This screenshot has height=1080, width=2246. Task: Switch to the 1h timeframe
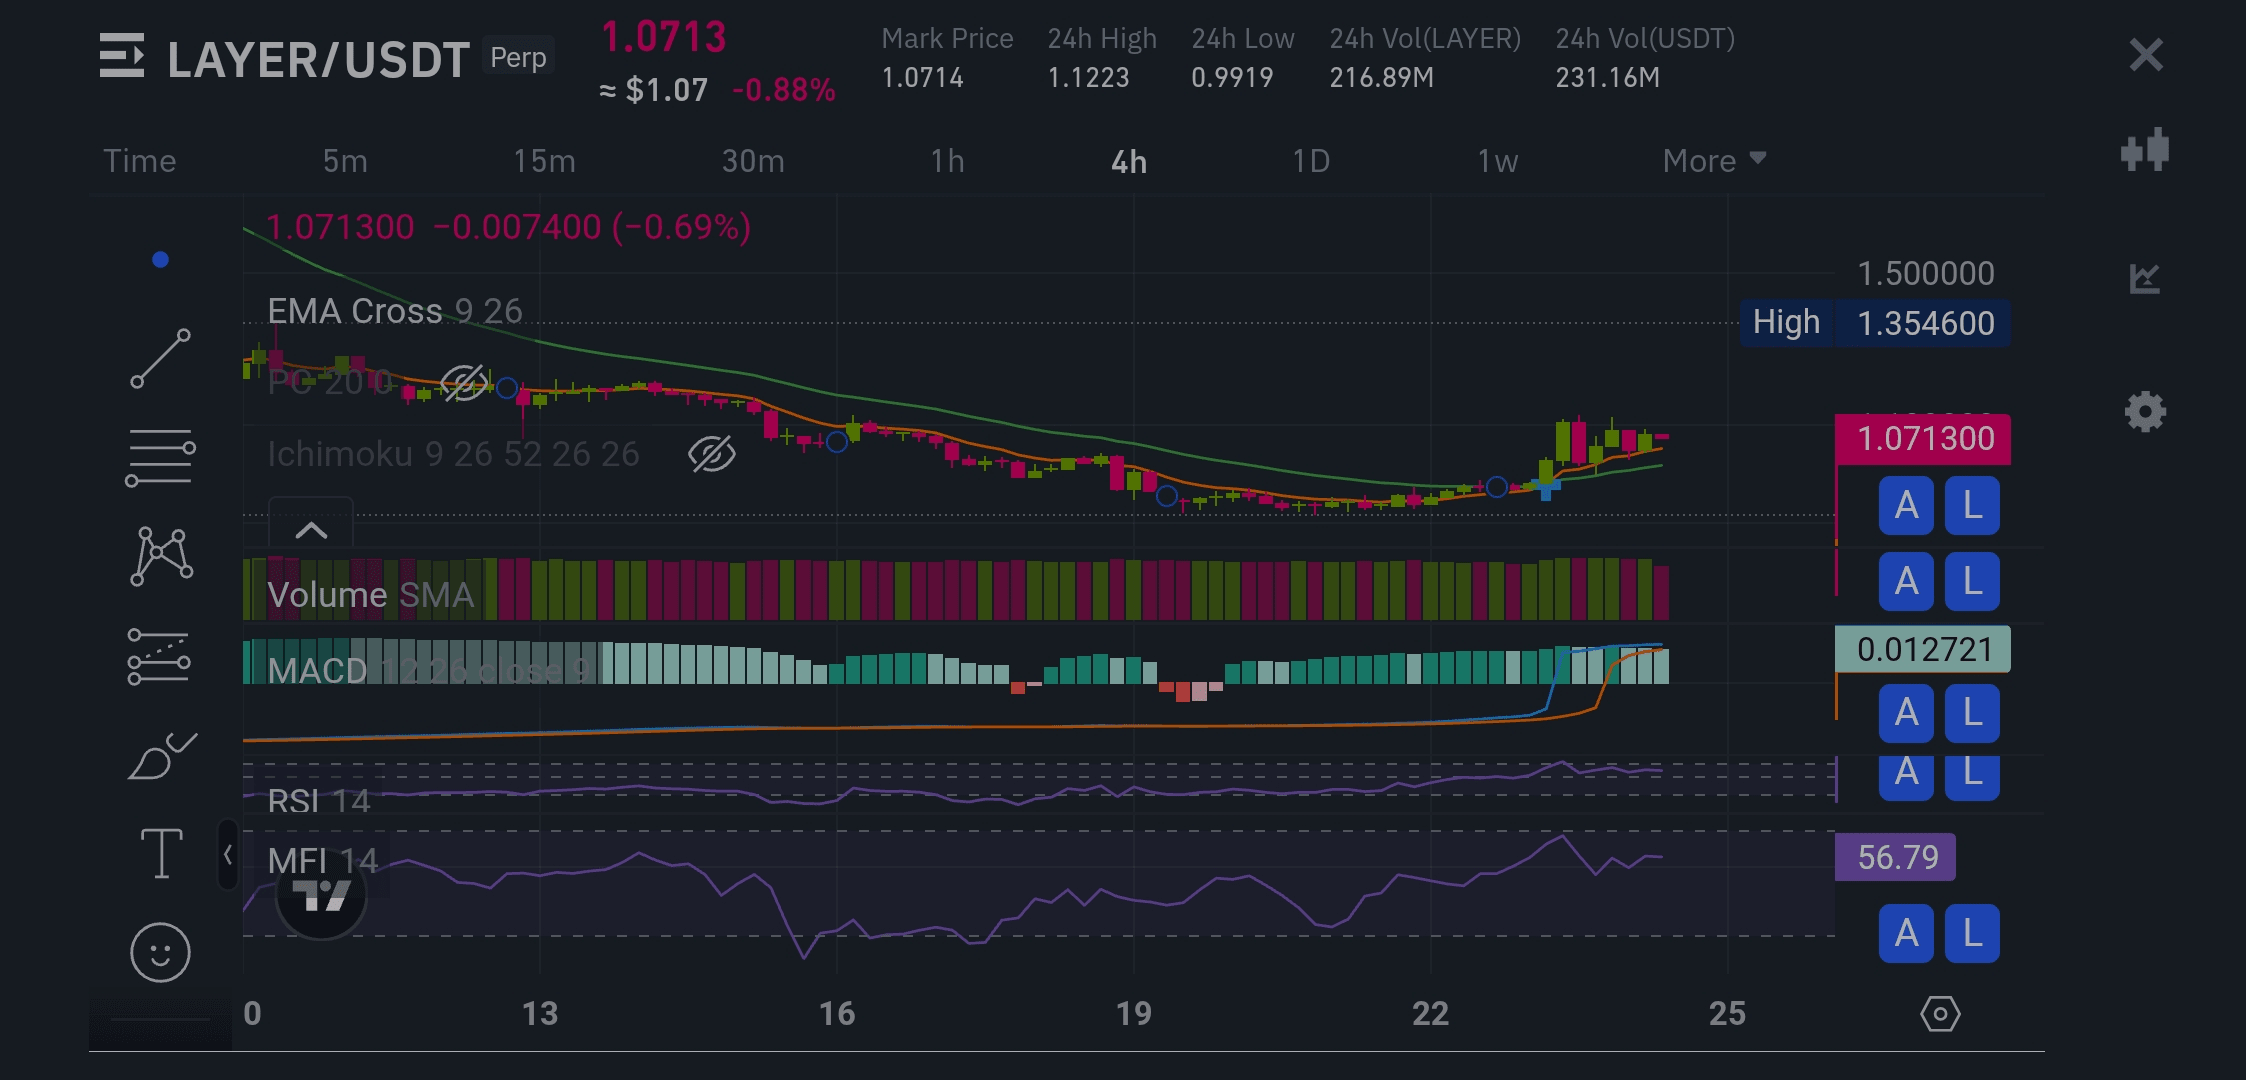[x=947, y=161]
